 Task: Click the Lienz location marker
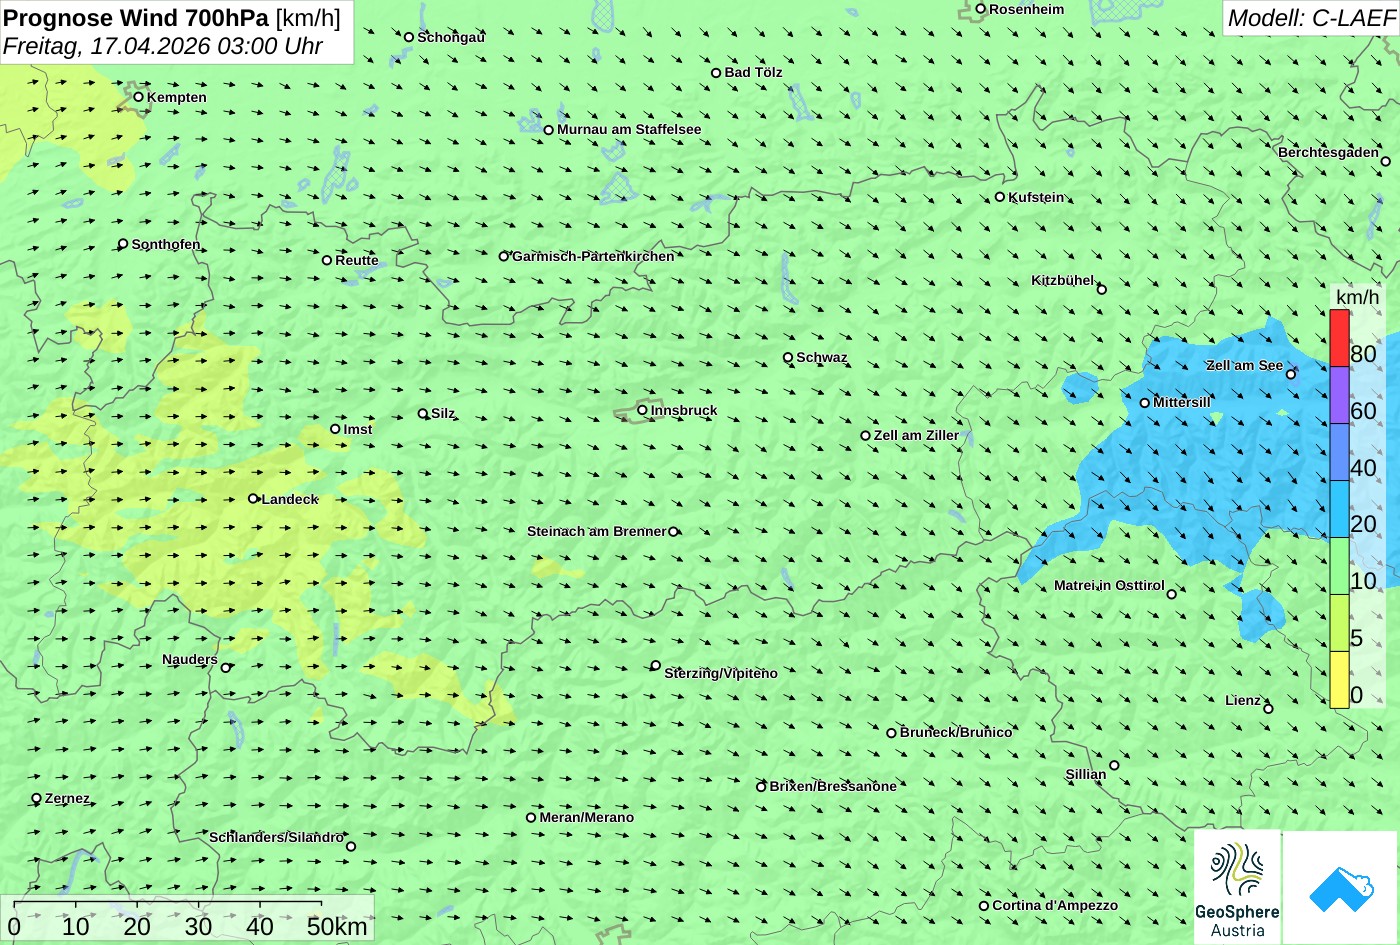[1268, 709]
